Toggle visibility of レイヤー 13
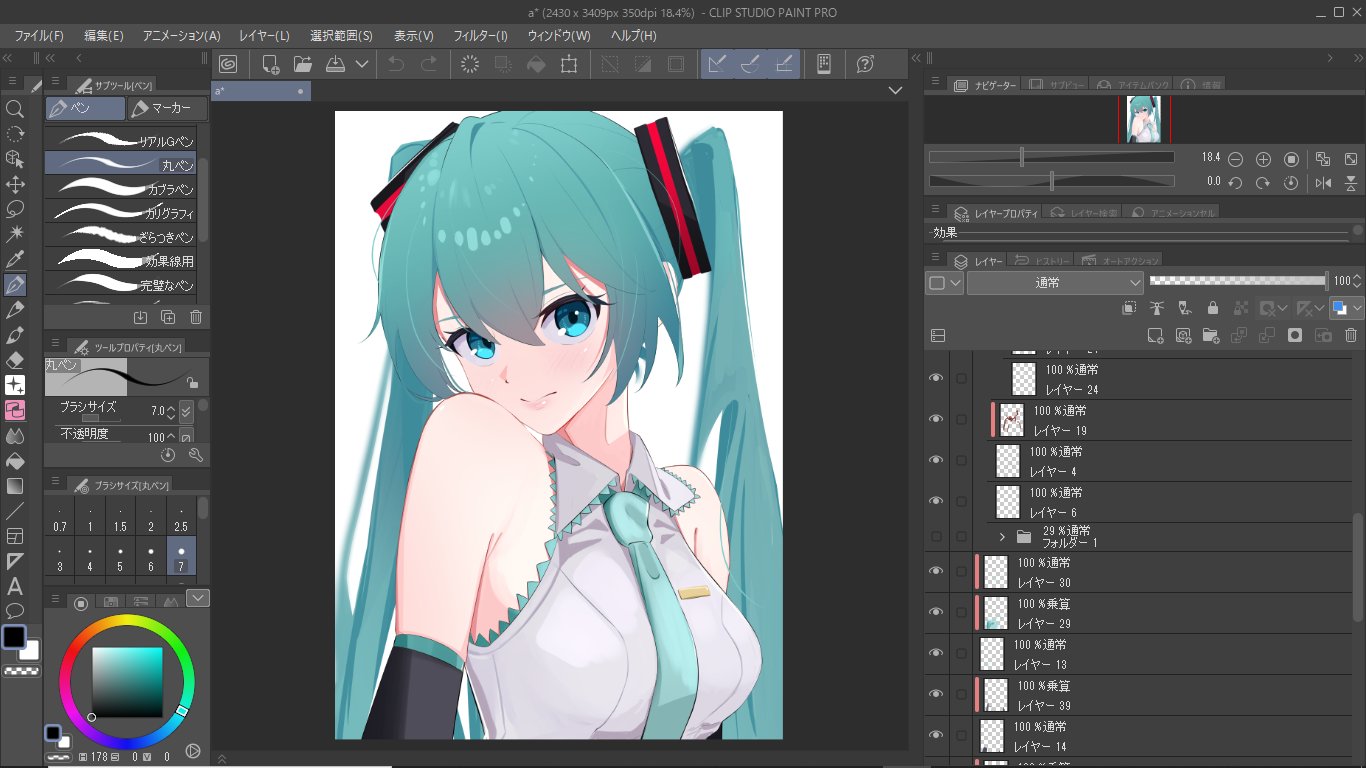Screen dimensions: 1366x768 [936, 653]
